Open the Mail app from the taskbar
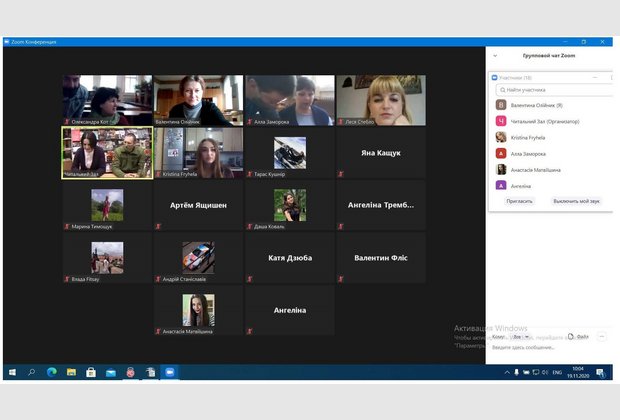The image size is (620, 420). click(x=110, y=372)
